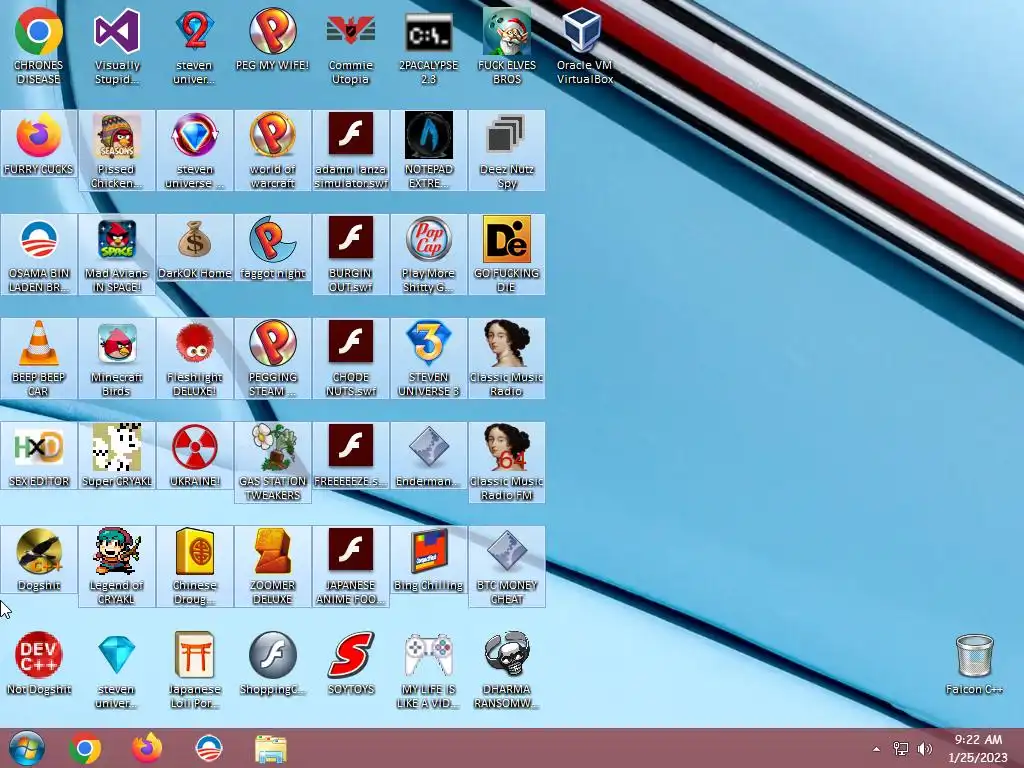Open the NOTEPAD EXTRE... desktop icon
This screenshot has width=1024, height=768.
[x=428, y=150]
